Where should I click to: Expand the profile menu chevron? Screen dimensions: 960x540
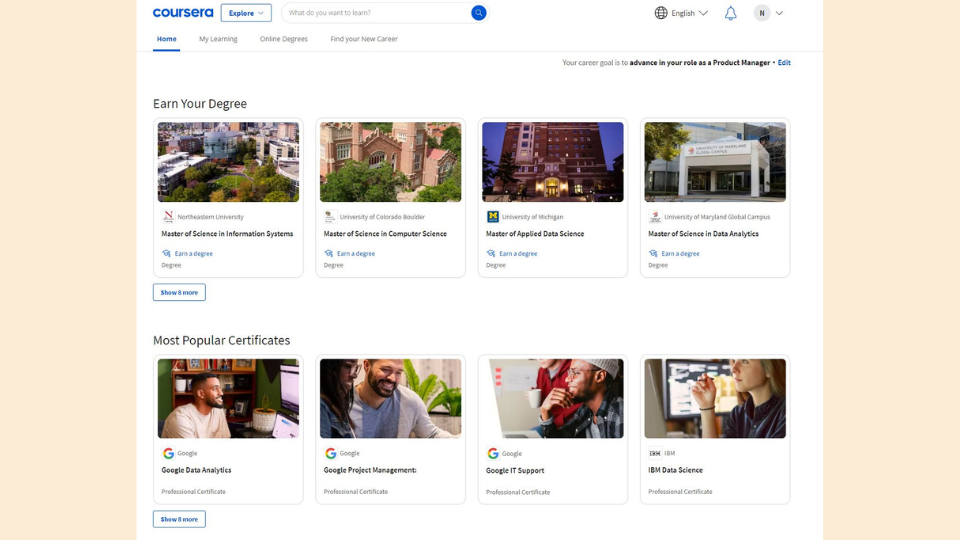779,13
